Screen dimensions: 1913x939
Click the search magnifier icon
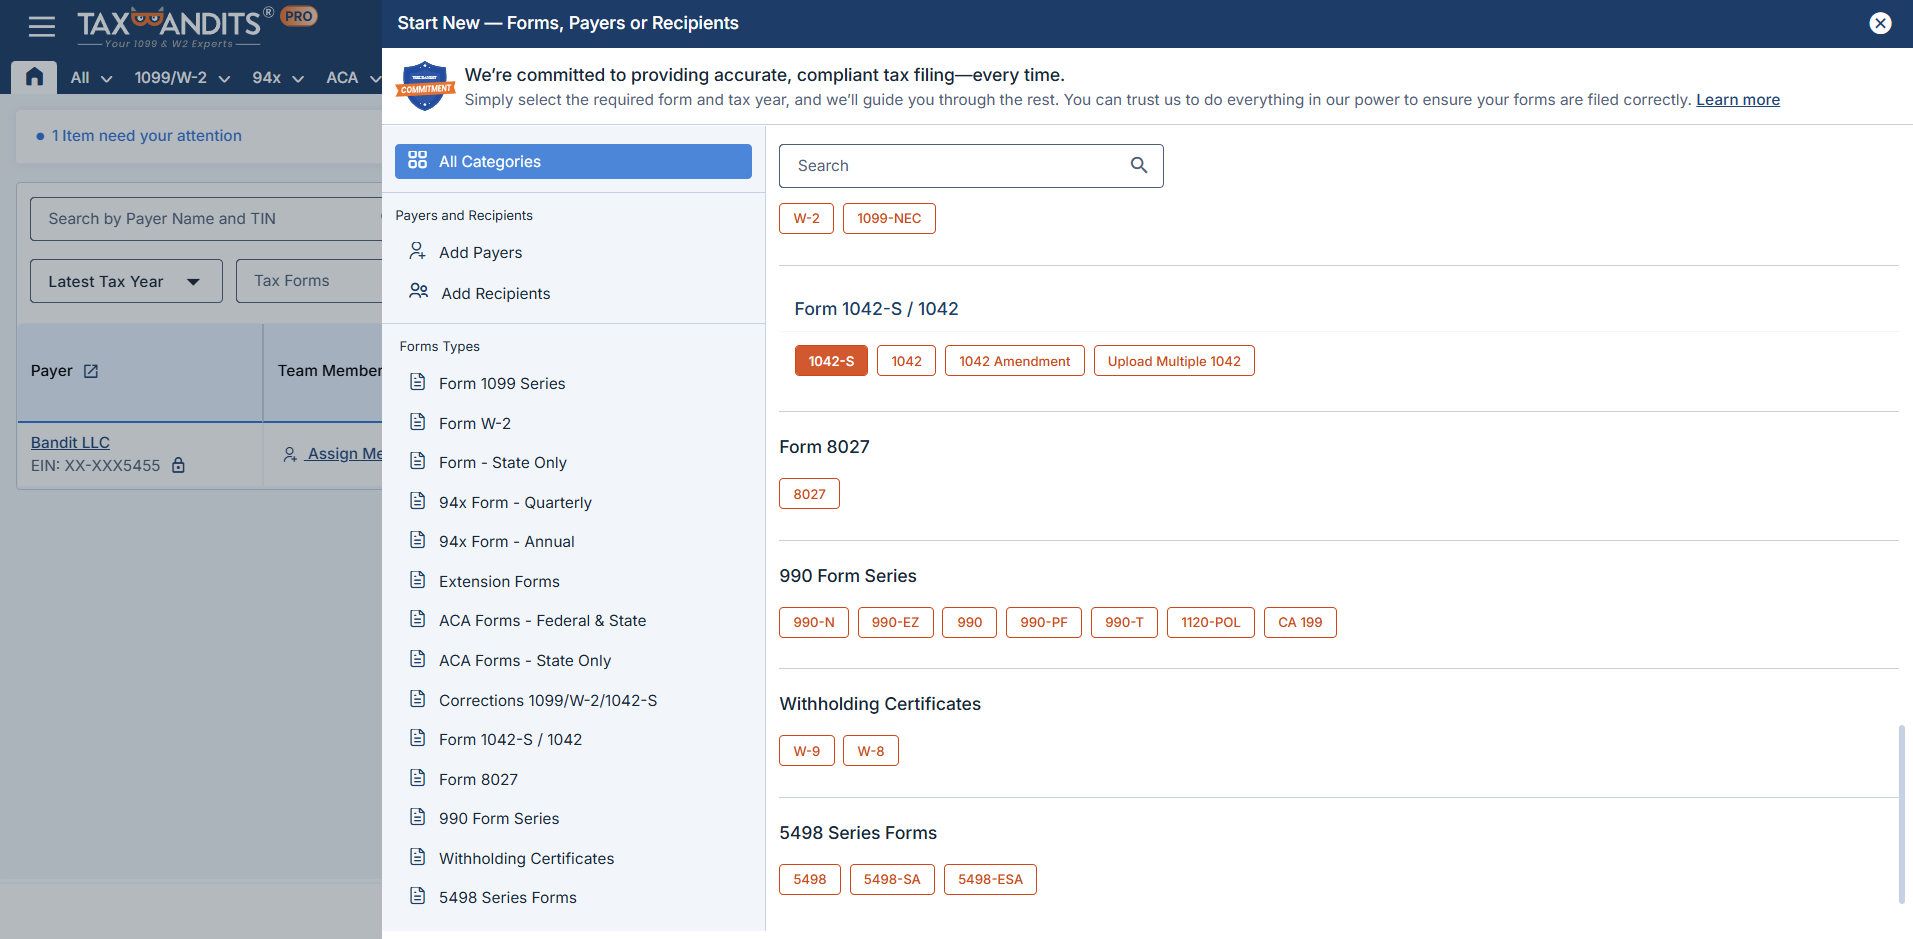[x=1138, y=166]
